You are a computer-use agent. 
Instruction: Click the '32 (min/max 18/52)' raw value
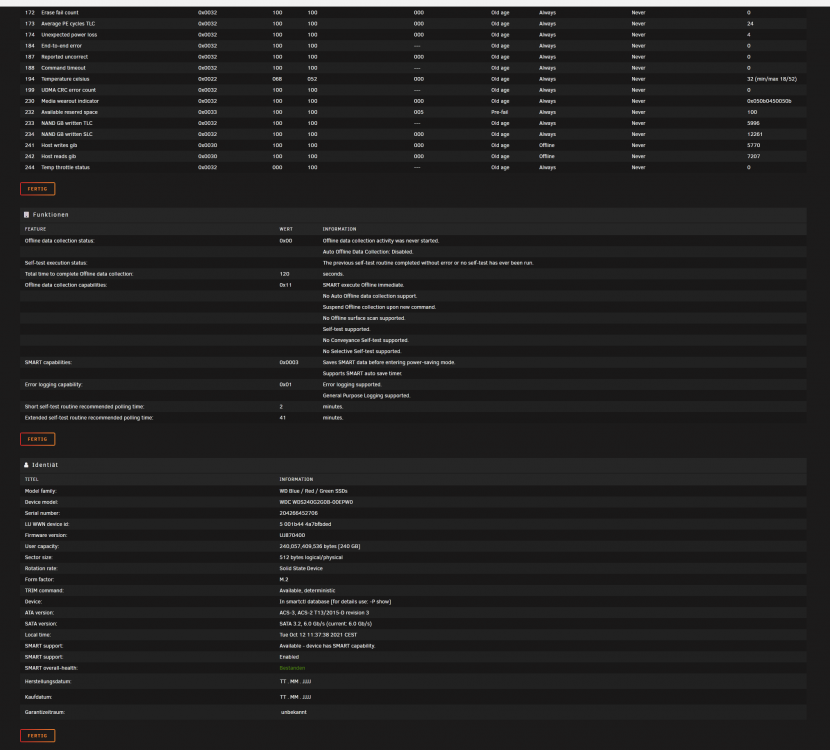[772, 79]
